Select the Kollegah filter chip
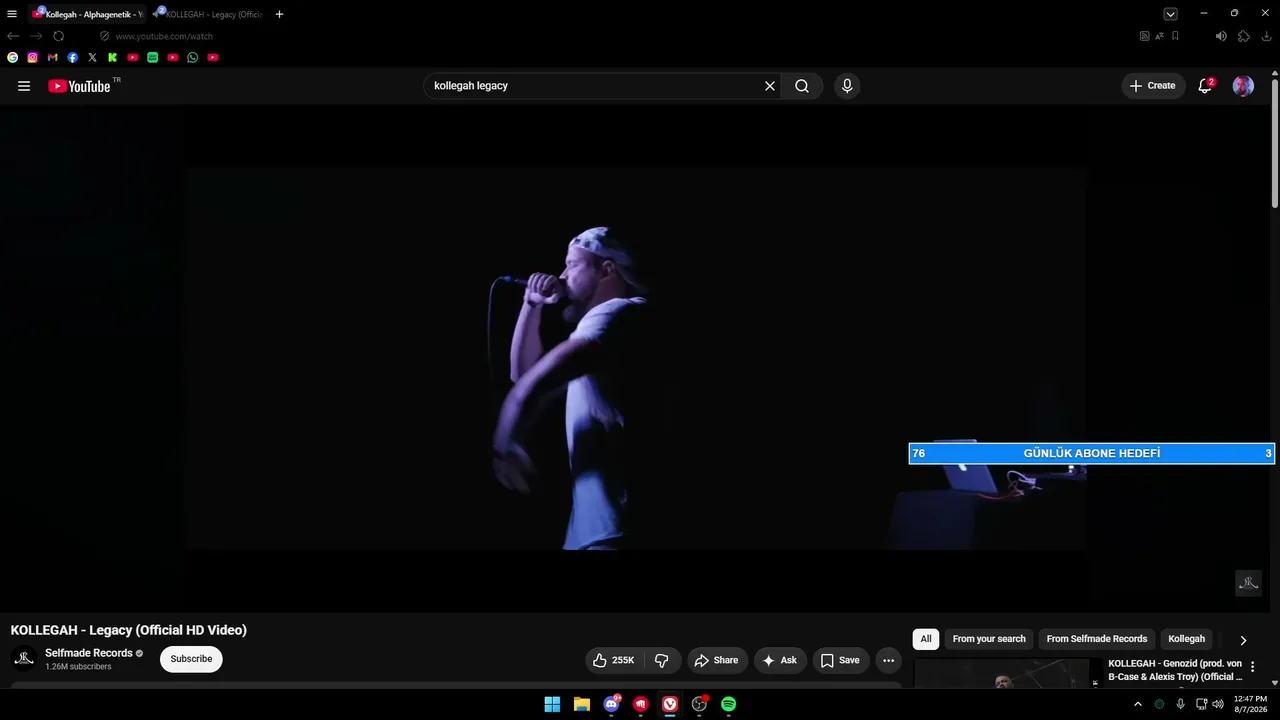 pos(1187,639)
